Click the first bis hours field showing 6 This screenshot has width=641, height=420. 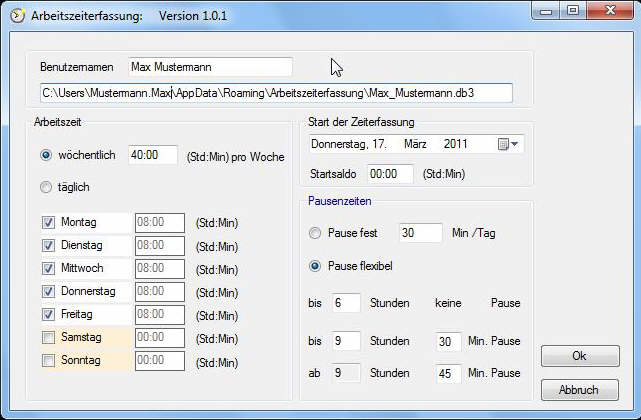pyautogui.click(x=346, y=303)
